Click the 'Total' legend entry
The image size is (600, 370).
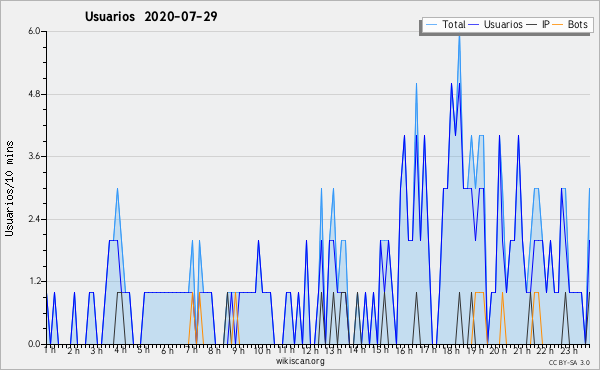tap(454, 24)
